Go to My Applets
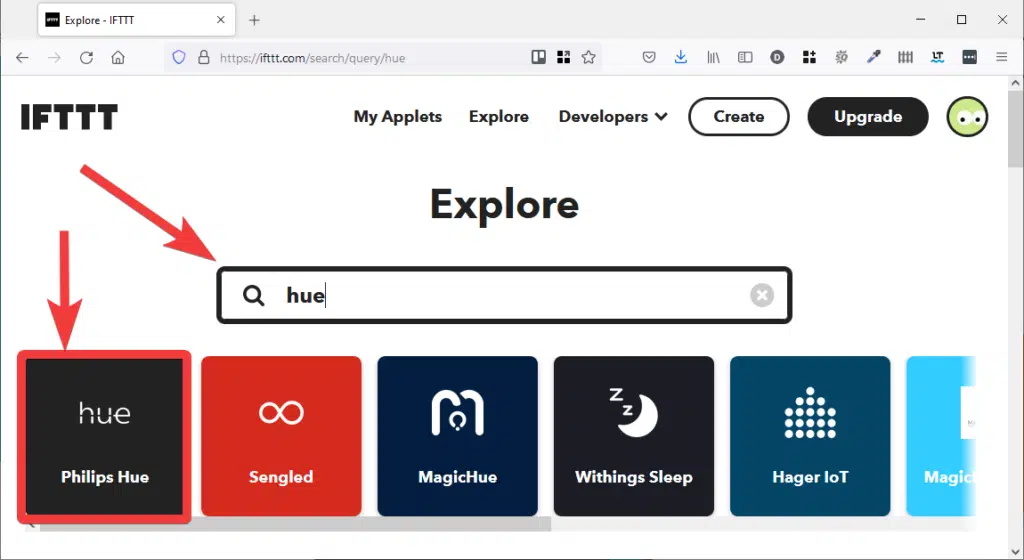 397,117
